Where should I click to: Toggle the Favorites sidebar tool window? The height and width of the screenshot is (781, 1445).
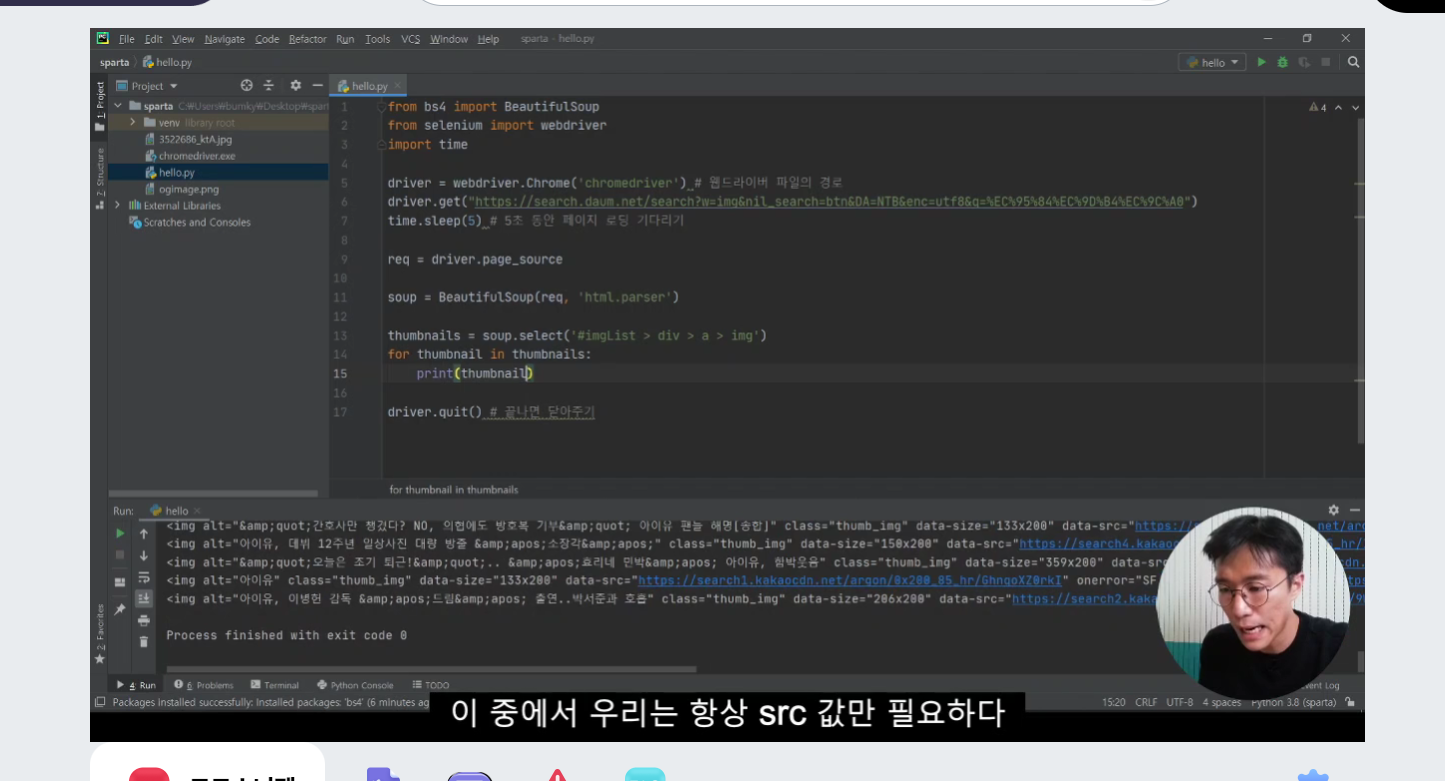(100, 634)
